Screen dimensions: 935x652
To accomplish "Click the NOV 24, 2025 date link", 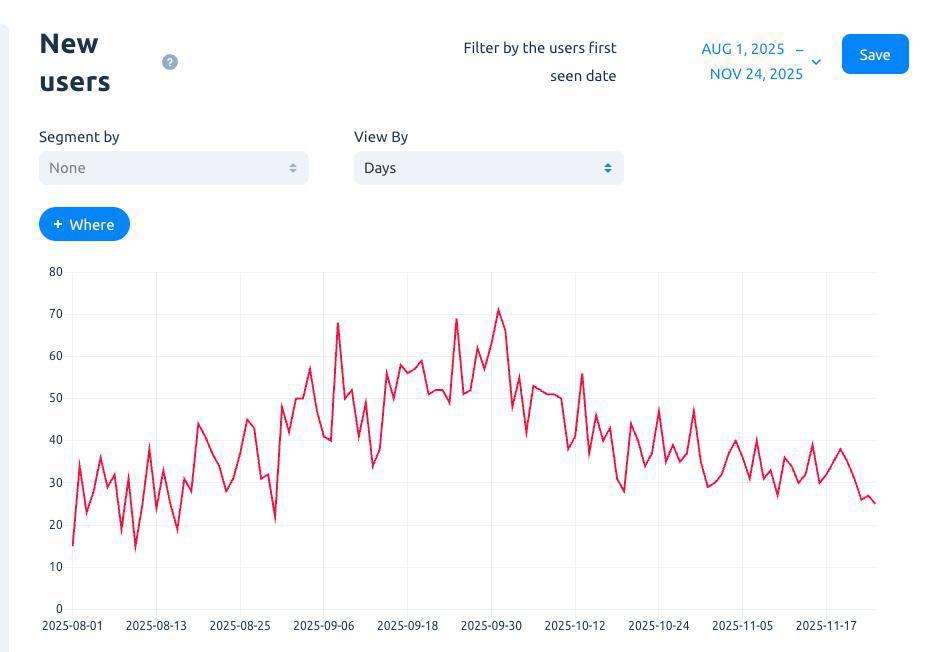I will point(756,73).
